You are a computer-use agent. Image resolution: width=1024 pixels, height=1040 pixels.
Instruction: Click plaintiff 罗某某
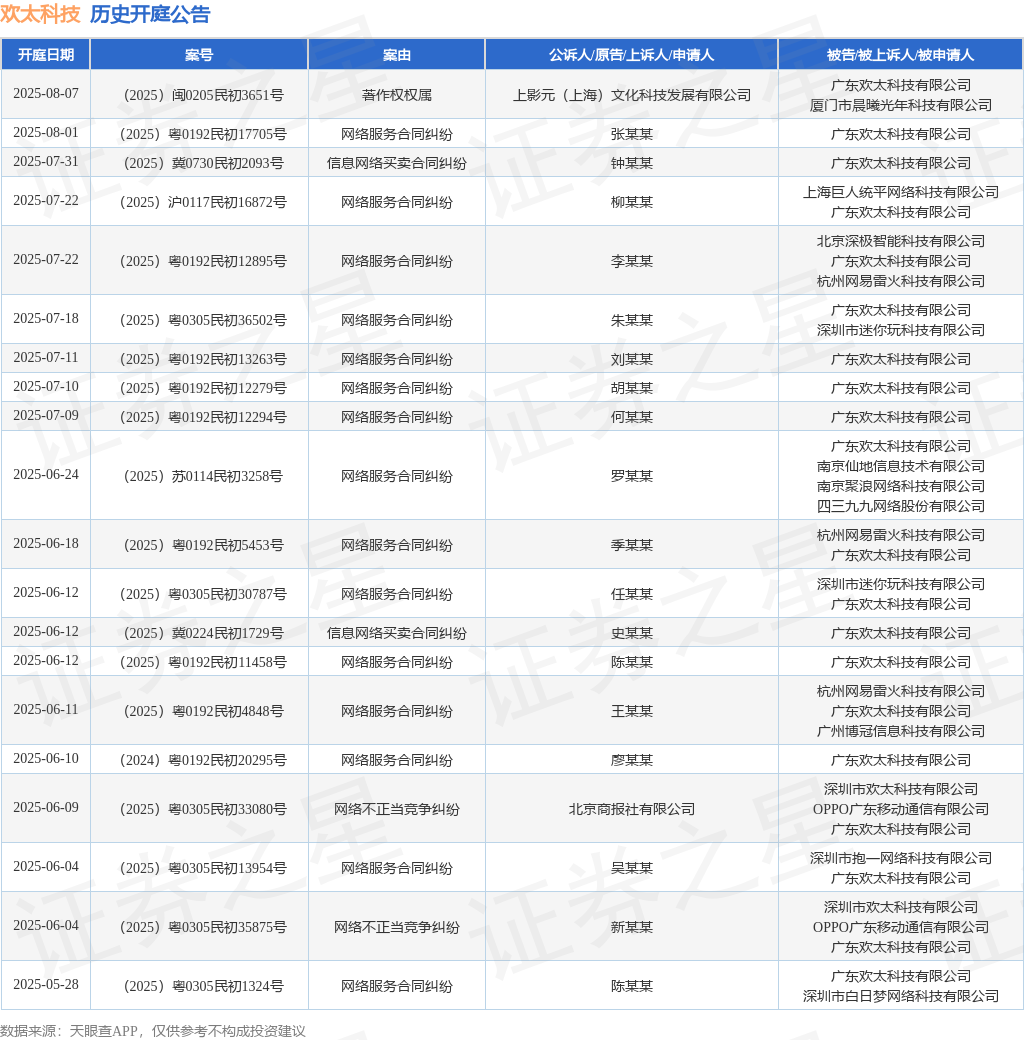pyautogui.click(x=631, y=476)
